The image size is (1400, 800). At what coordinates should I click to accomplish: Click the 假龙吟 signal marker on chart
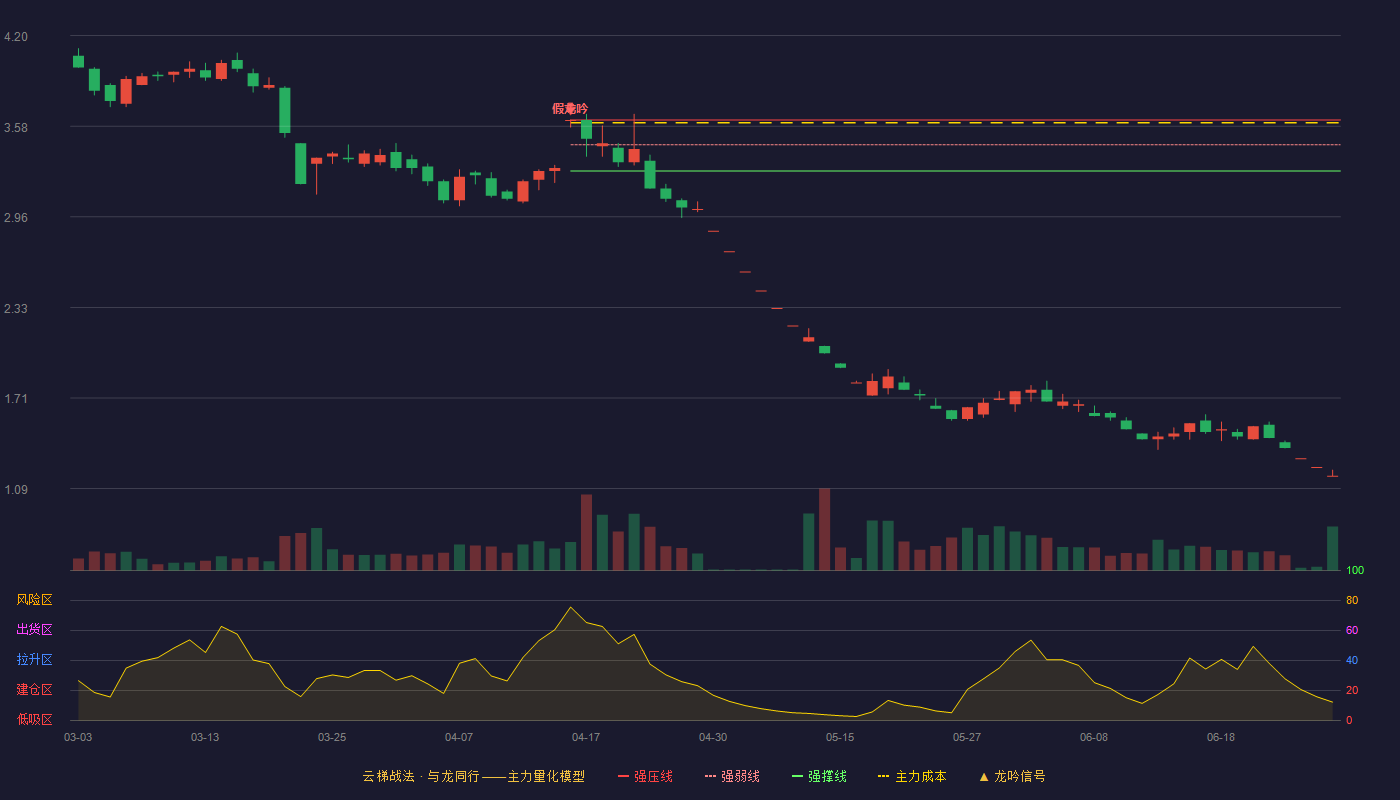(570, 108)
